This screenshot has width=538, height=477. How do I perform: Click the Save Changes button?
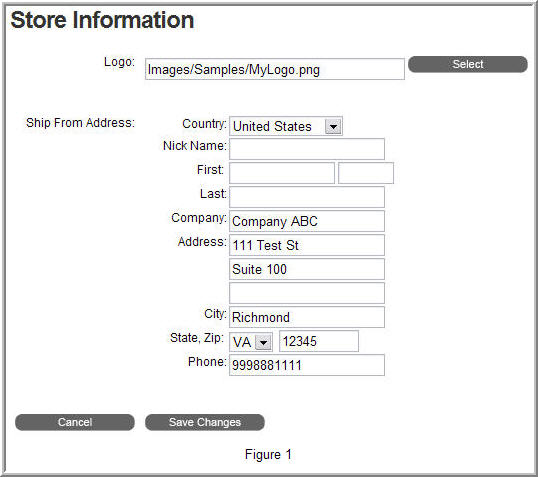[x=205, y=422]
